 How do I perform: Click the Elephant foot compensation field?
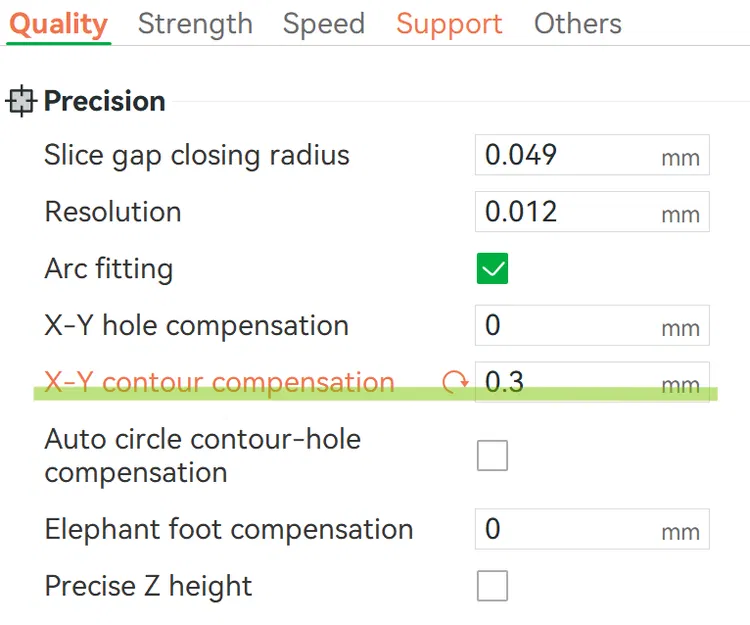click(565, 529)
